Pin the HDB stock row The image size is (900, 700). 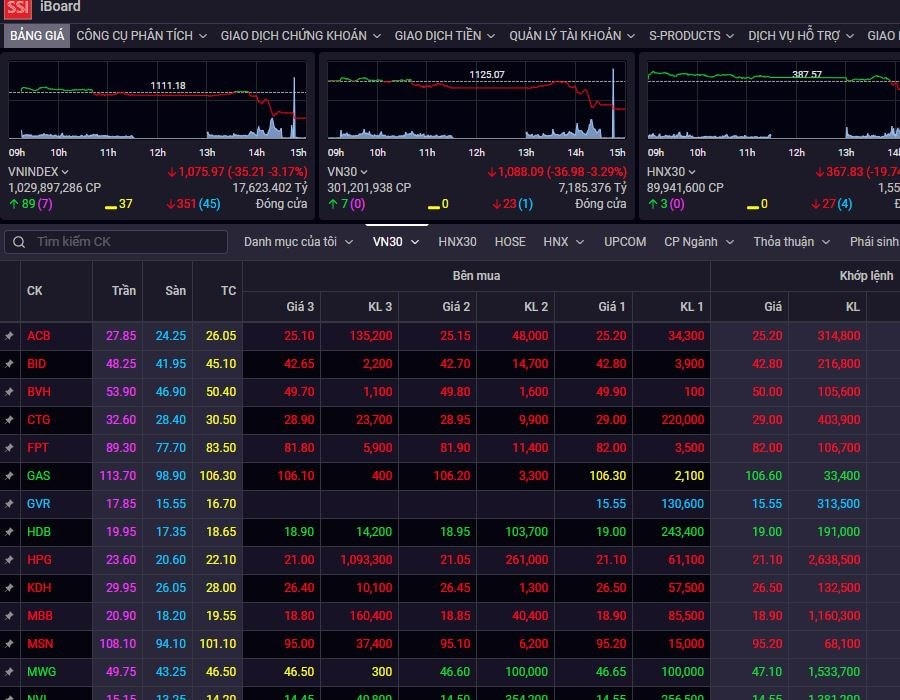pos(10,532)
